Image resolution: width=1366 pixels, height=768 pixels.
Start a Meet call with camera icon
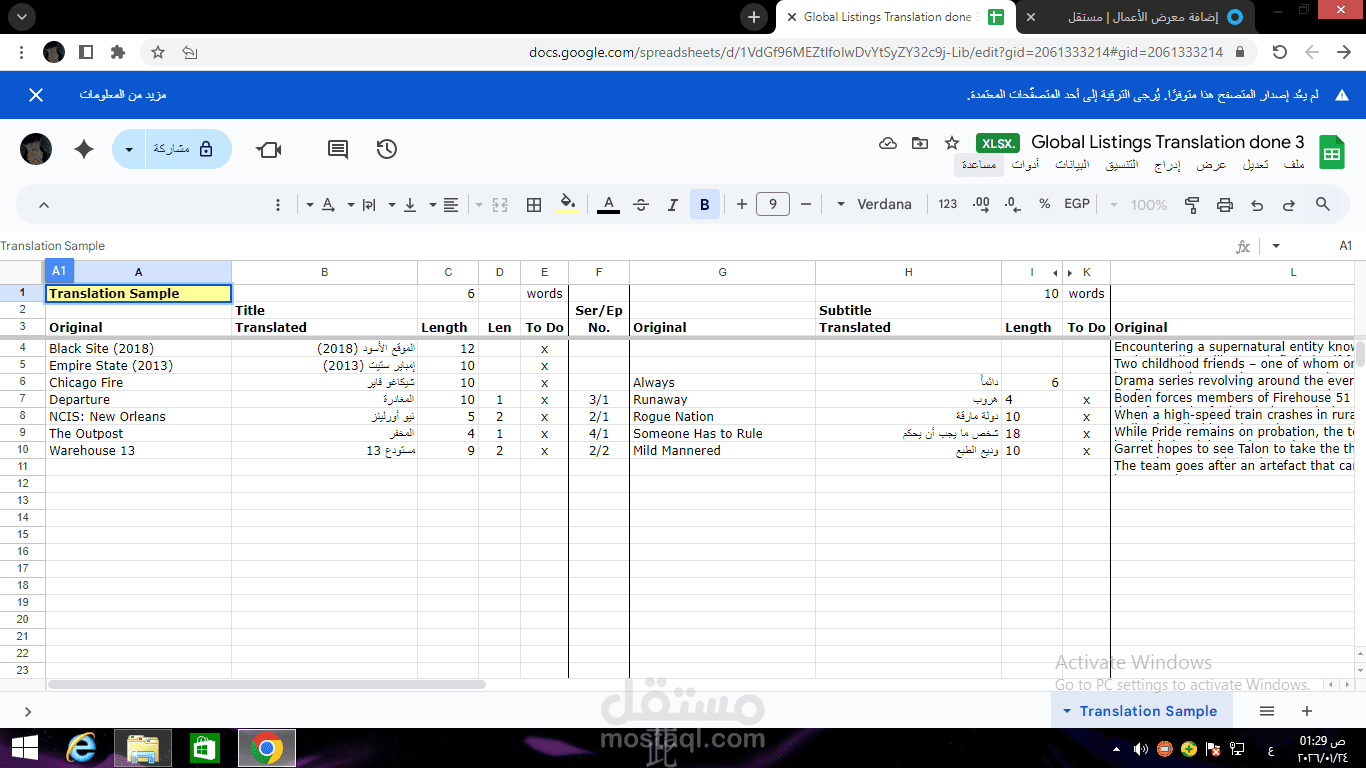coord(268,149)
